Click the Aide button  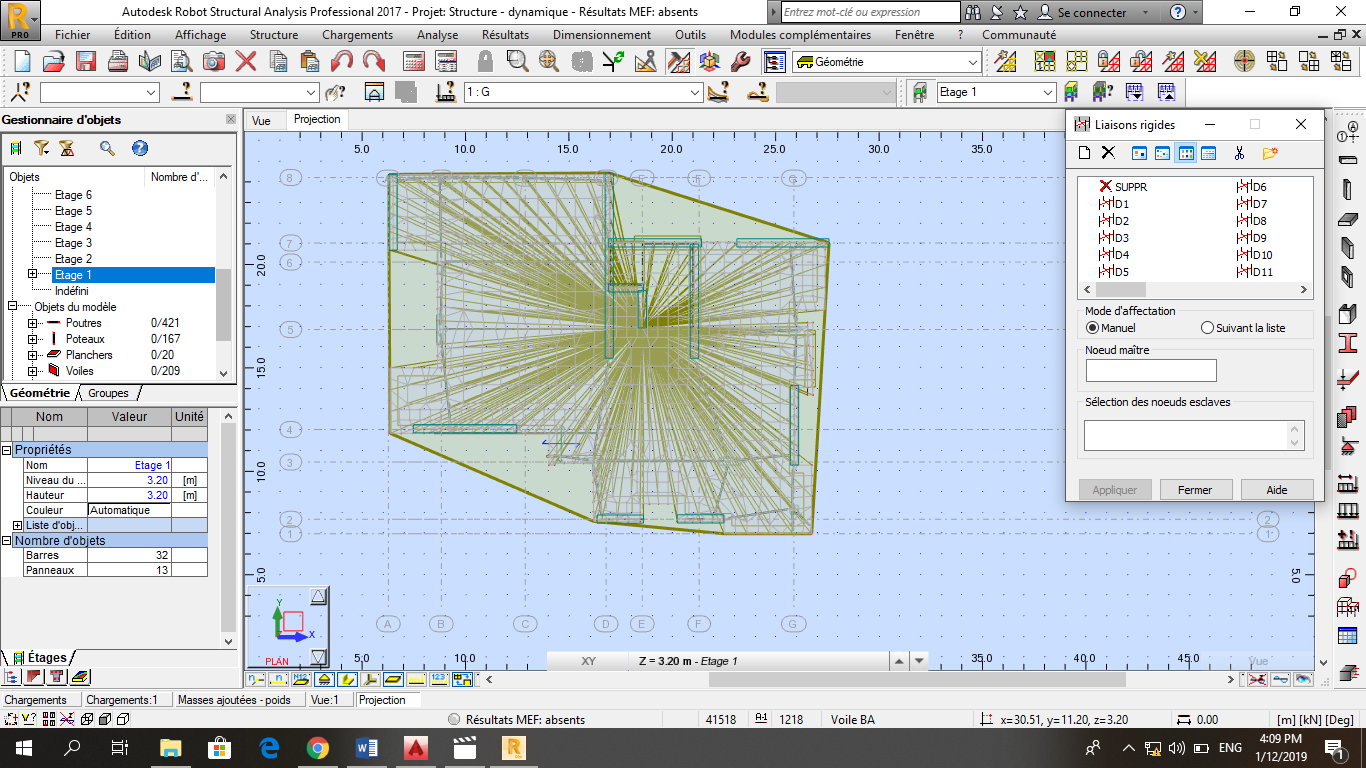tap(1277, 490)
